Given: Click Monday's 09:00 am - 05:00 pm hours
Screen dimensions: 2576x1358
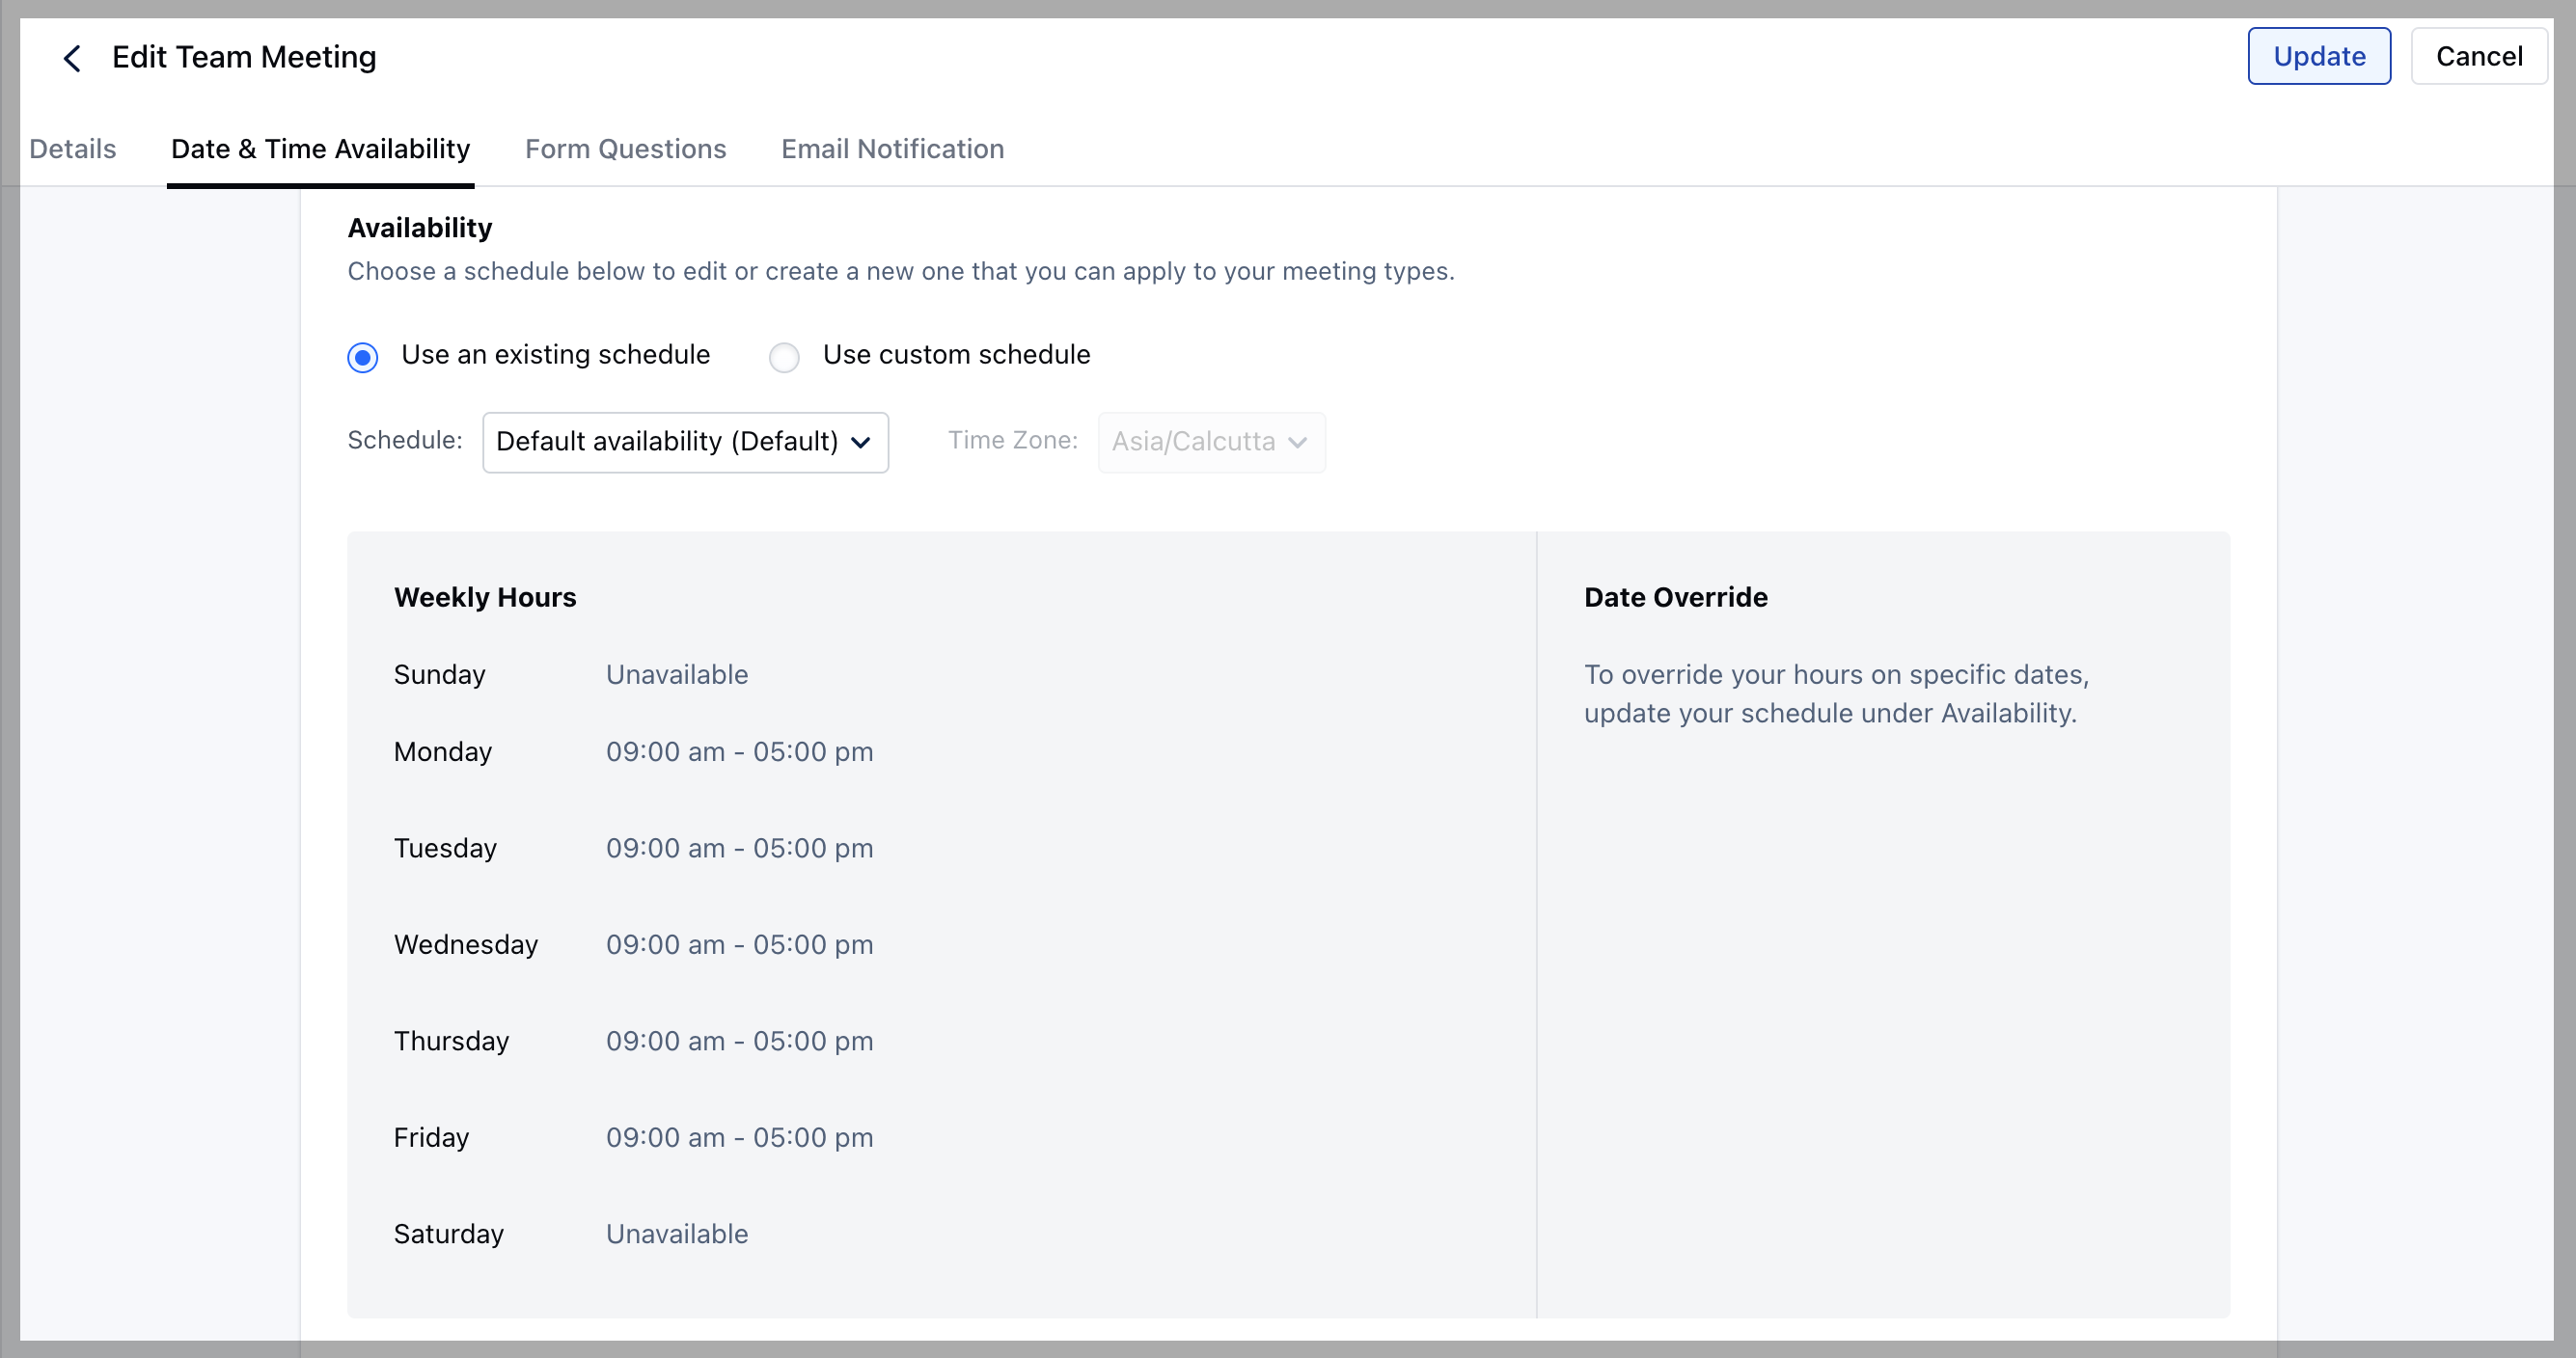Looking at the screenshot, I should click(739, 752).
